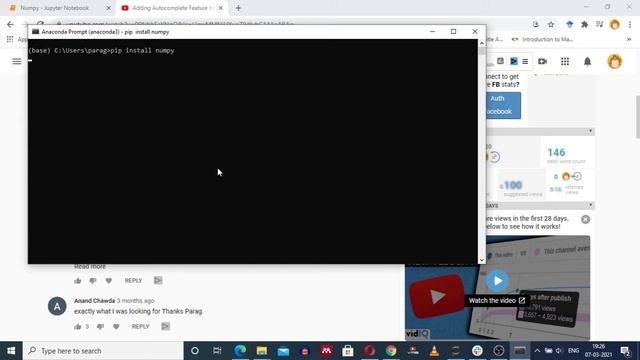This screenshot has width=640, height=360.
Task: Close the YouTube Adding Autocomplete tab
Action: pyautogui.click(x=220, y=8)
